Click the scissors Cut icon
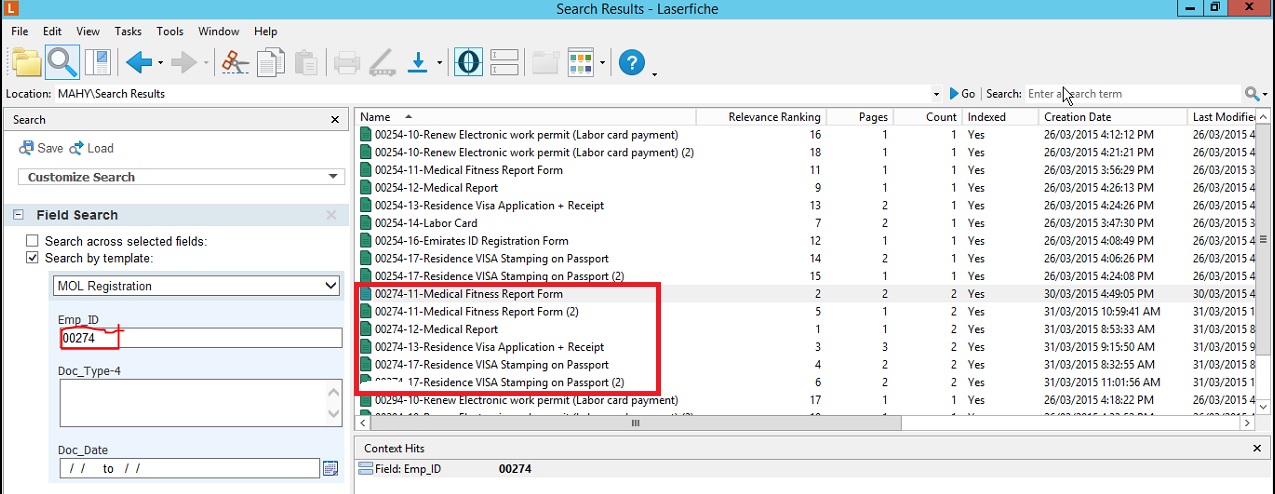Image resolution: width=1275 pixels, height=494 pixels. click(x=235, y=63)
